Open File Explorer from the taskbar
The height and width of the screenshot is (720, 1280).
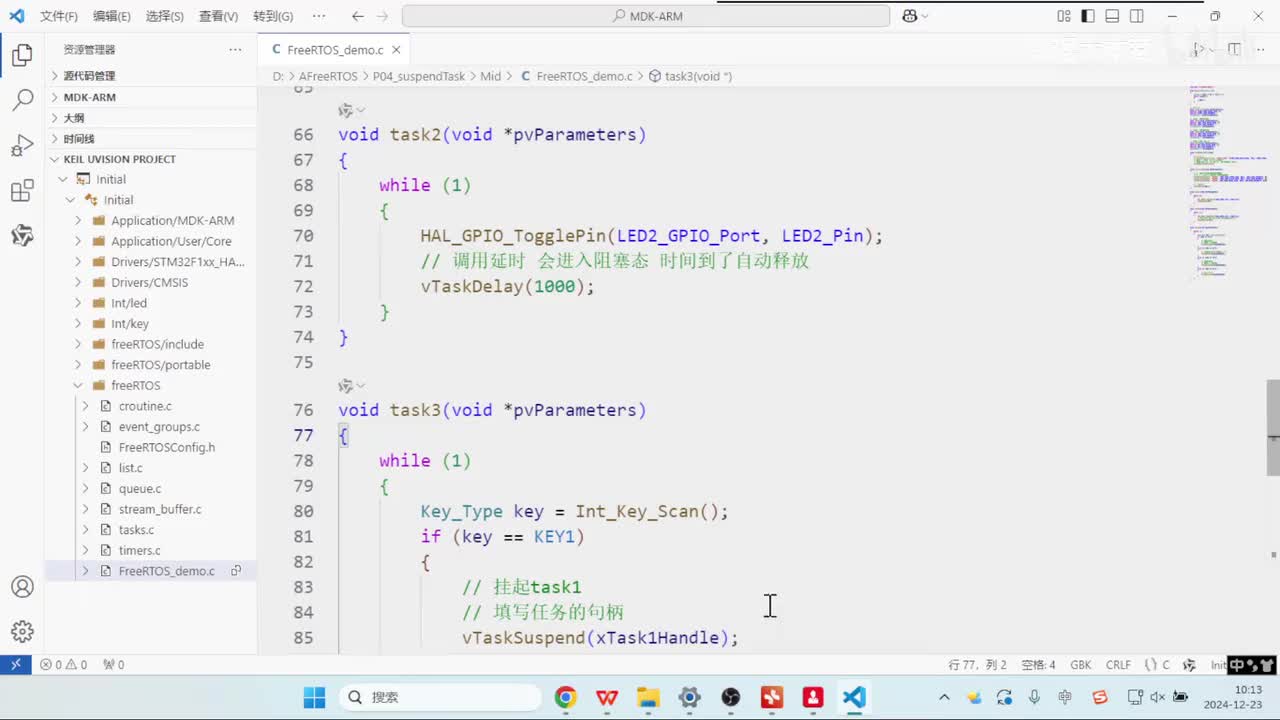click(x=648, y=697)
